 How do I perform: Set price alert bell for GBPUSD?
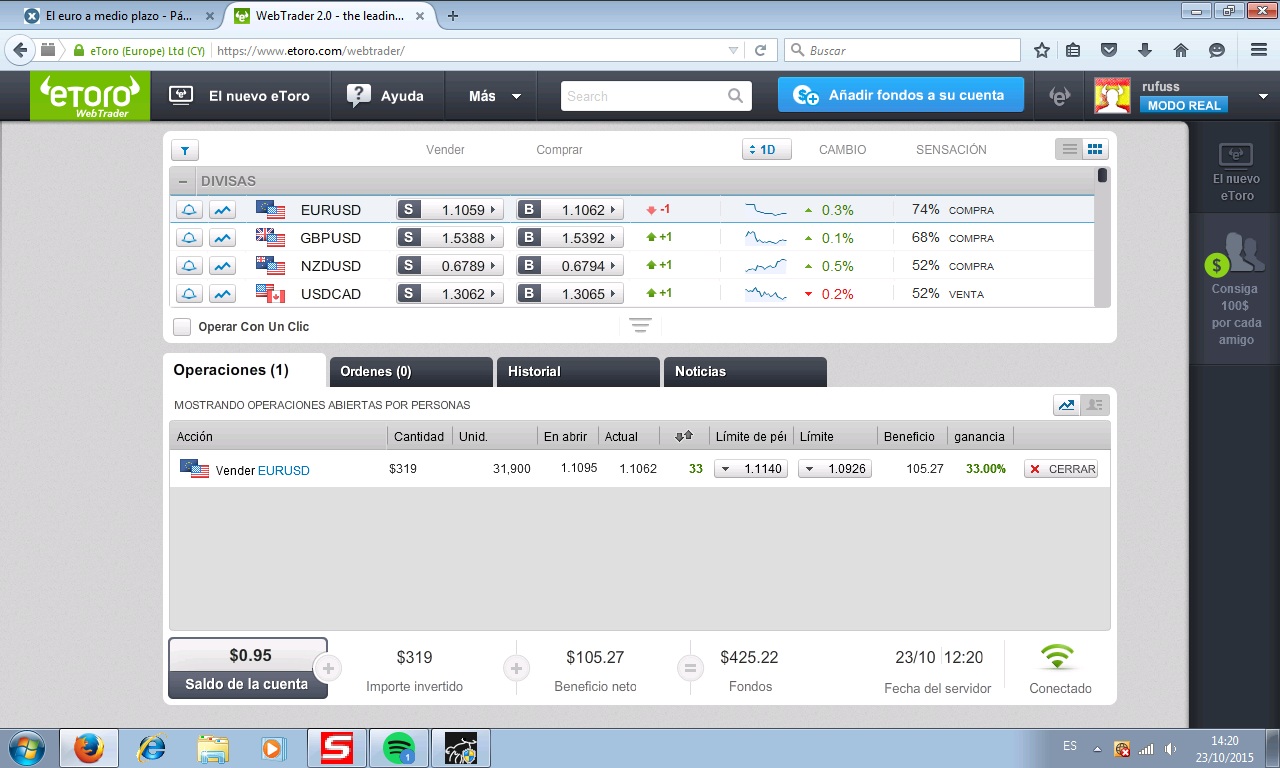(189, 238)
